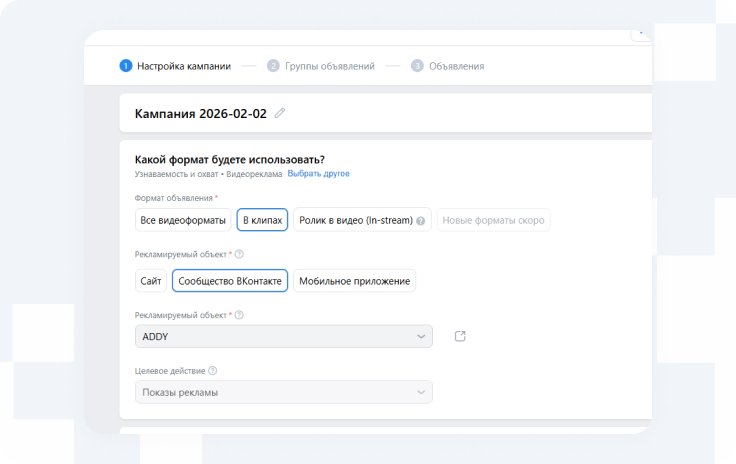Choose Мобильное приложение as the advertised object

(x=354, y=281)
